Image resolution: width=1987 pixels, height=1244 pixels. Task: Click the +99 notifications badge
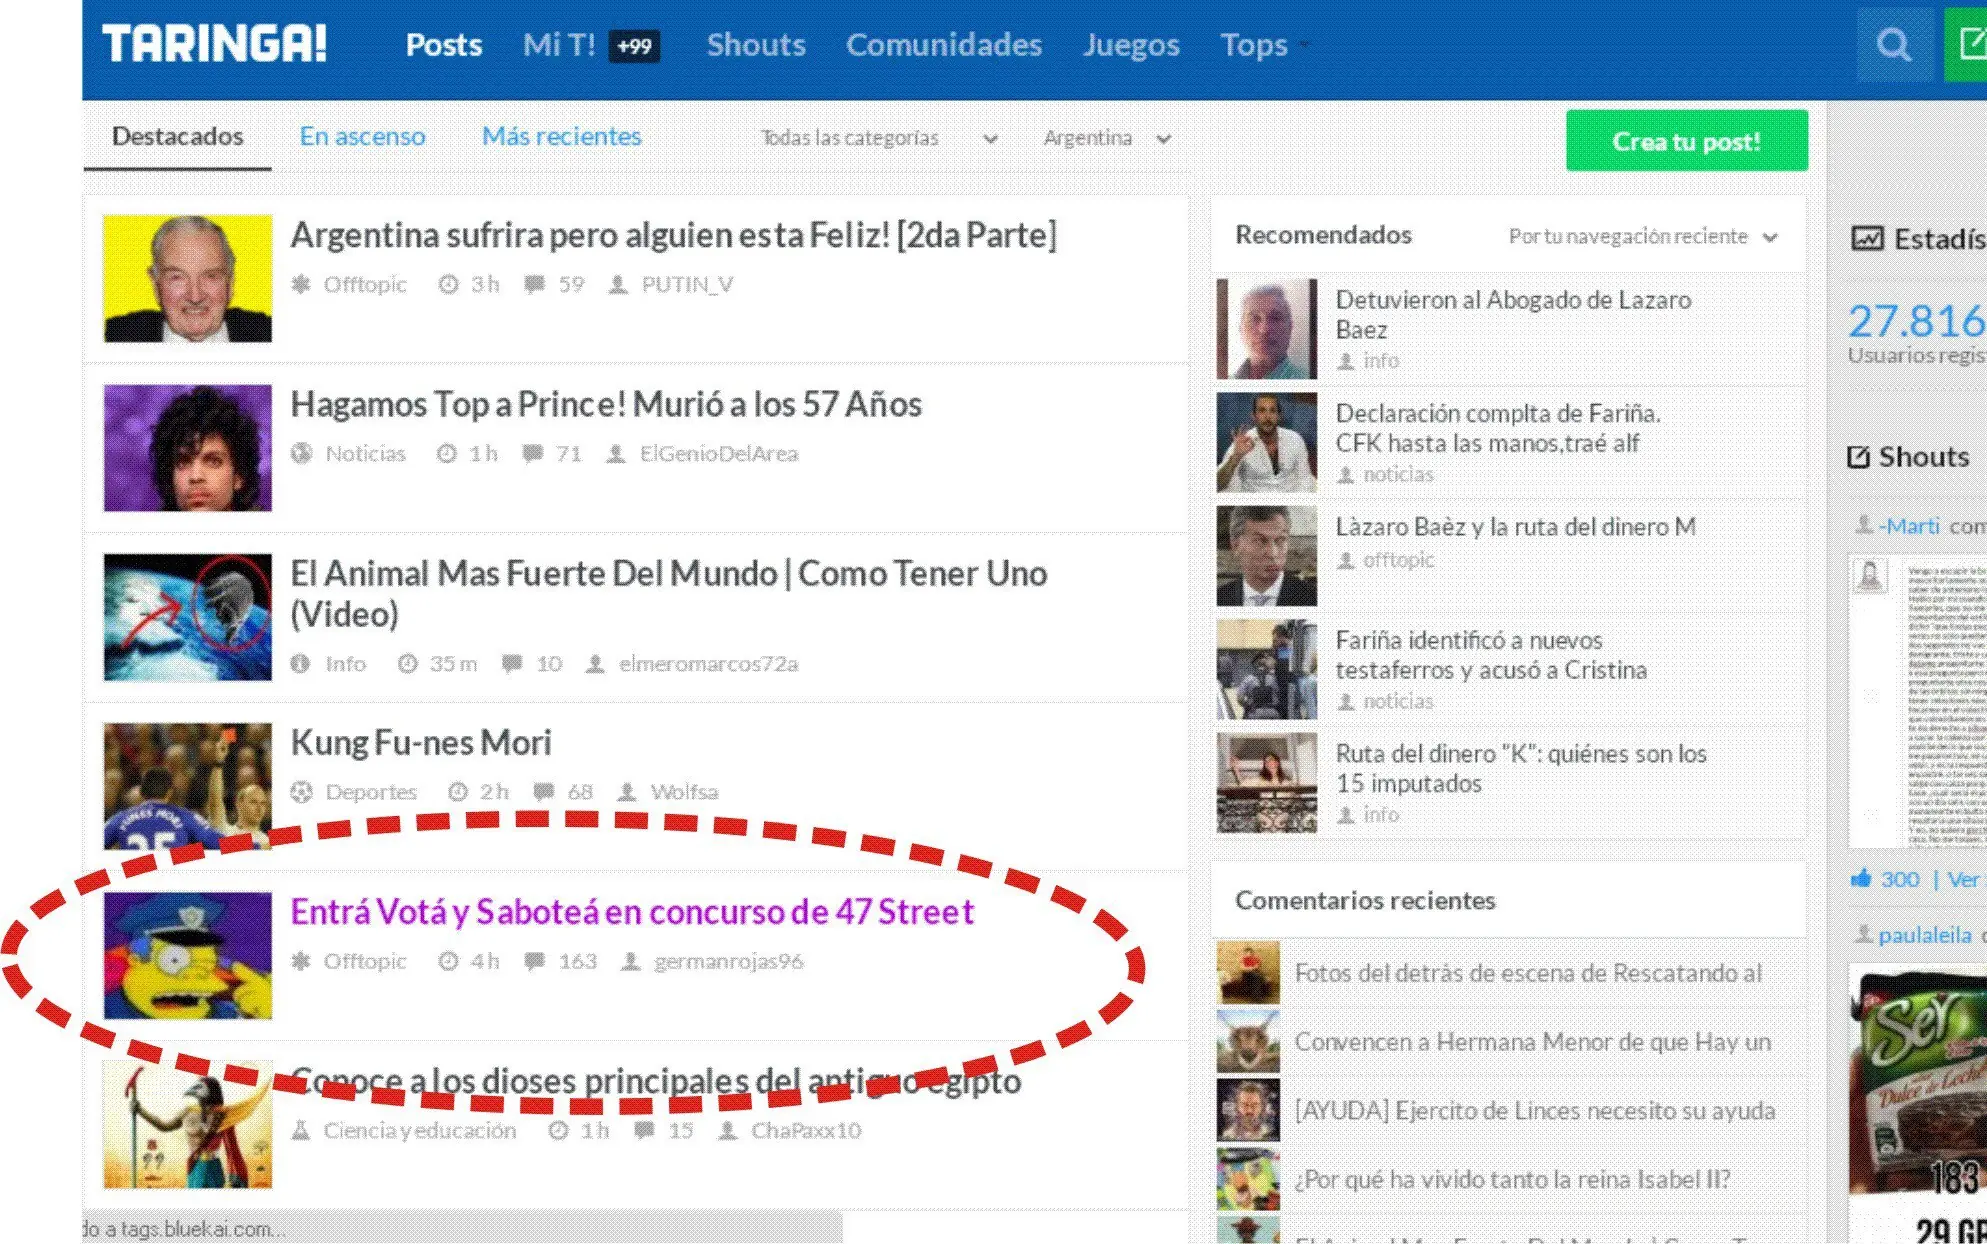pos(634,46)
